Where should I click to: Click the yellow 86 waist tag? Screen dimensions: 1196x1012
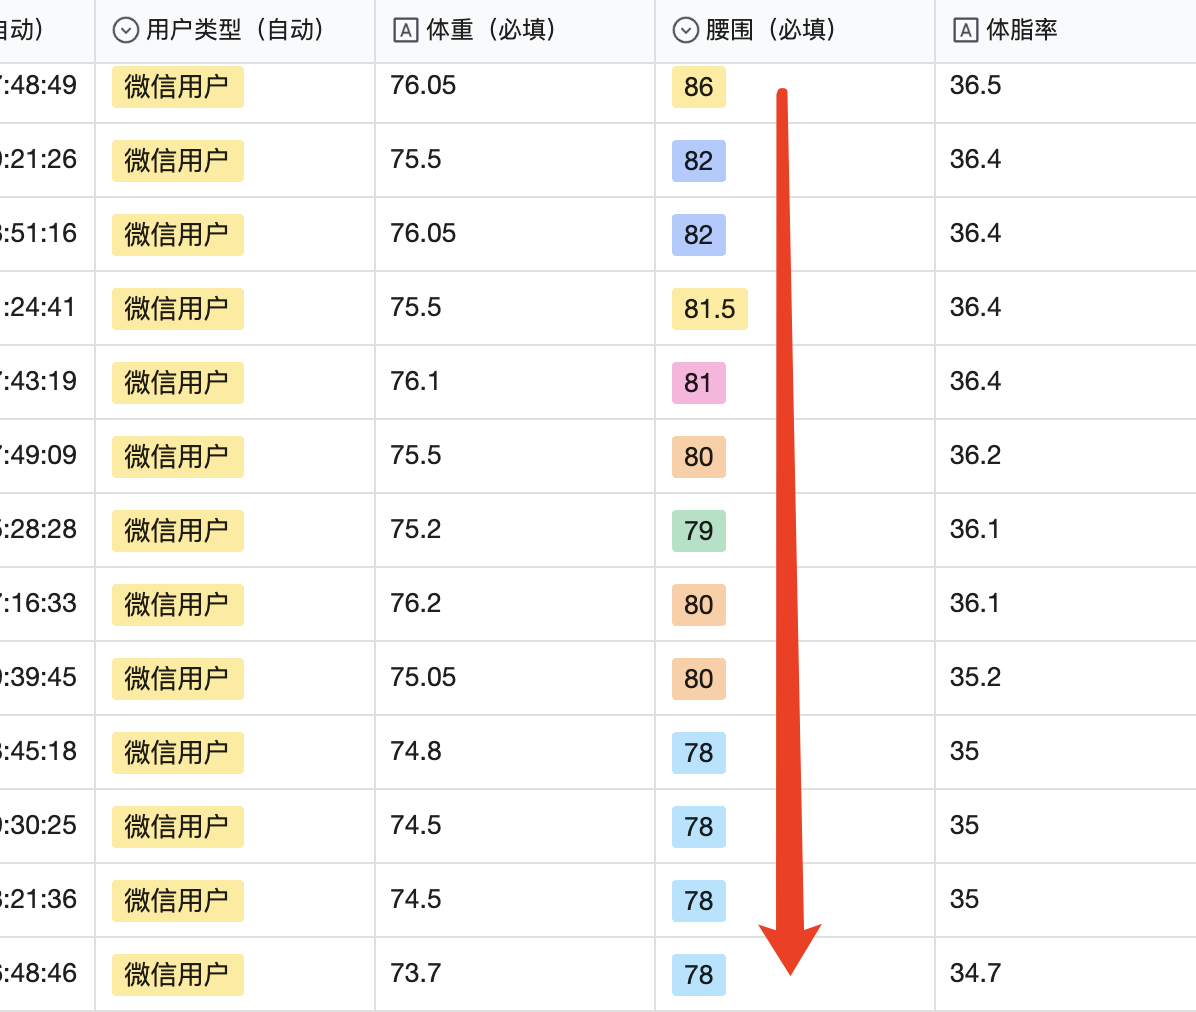698,87
